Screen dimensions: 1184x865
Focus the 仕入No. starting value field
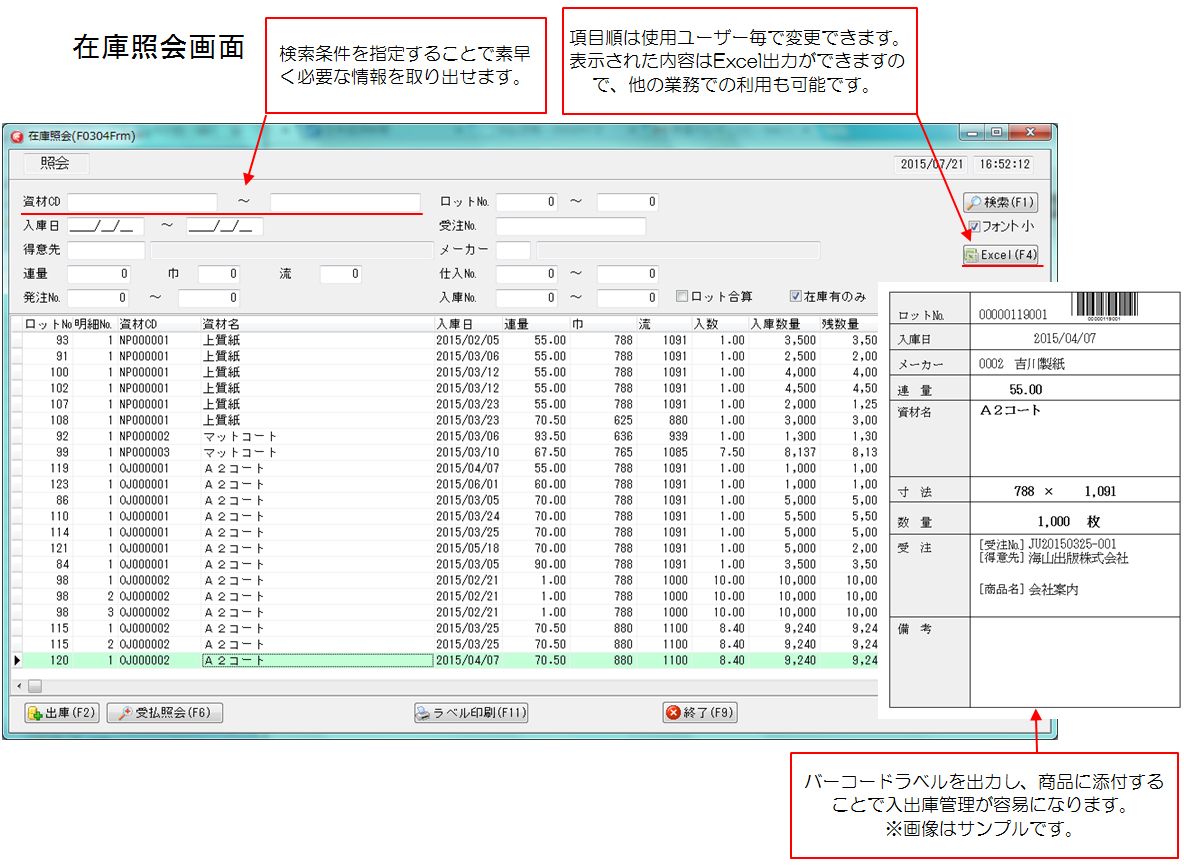coord(527,274)
